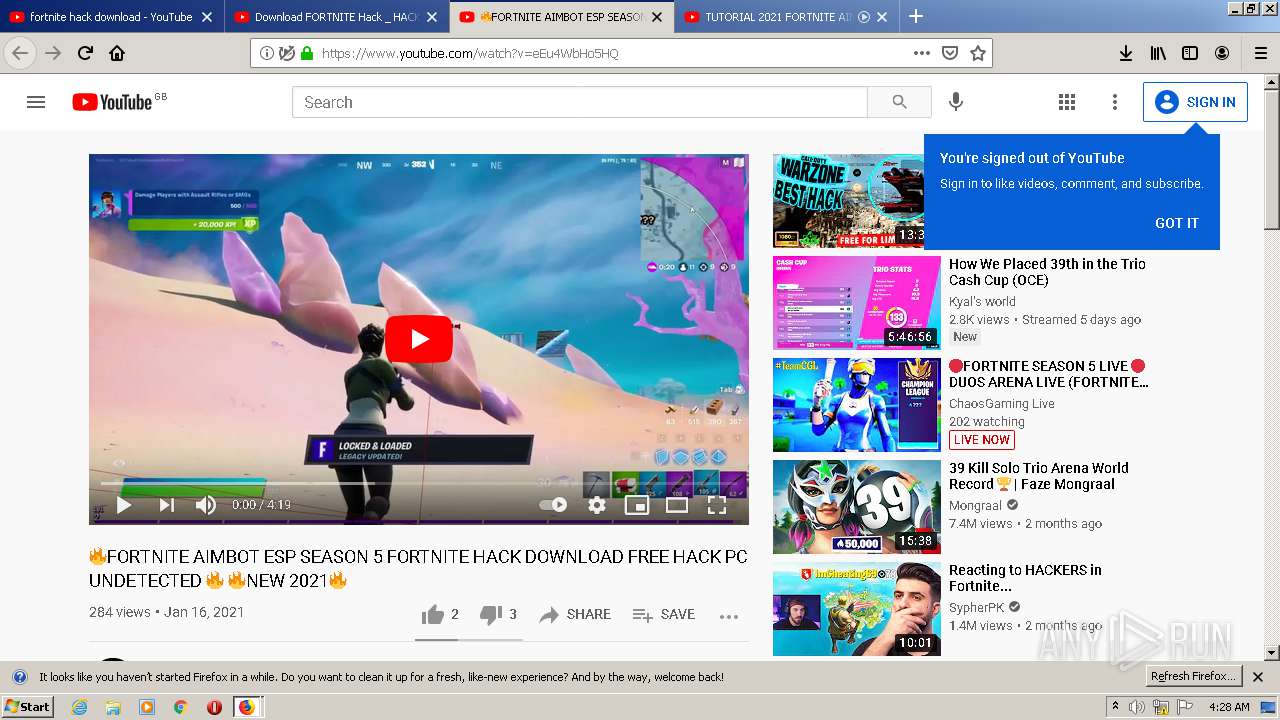This screenshot has width=1280, height=720.
Task: Open more actions menu below the video
Action: tap(729, 615)
